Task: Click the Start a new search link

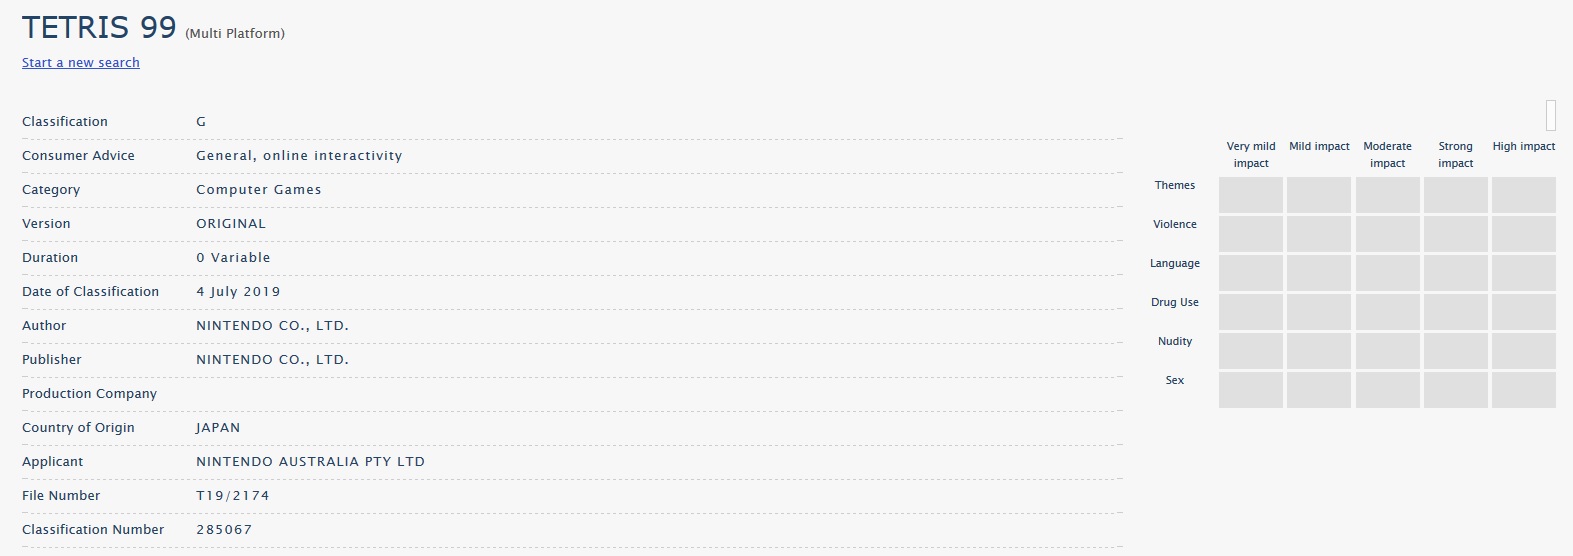Action: pyautogui.click(x=81, y=62)
